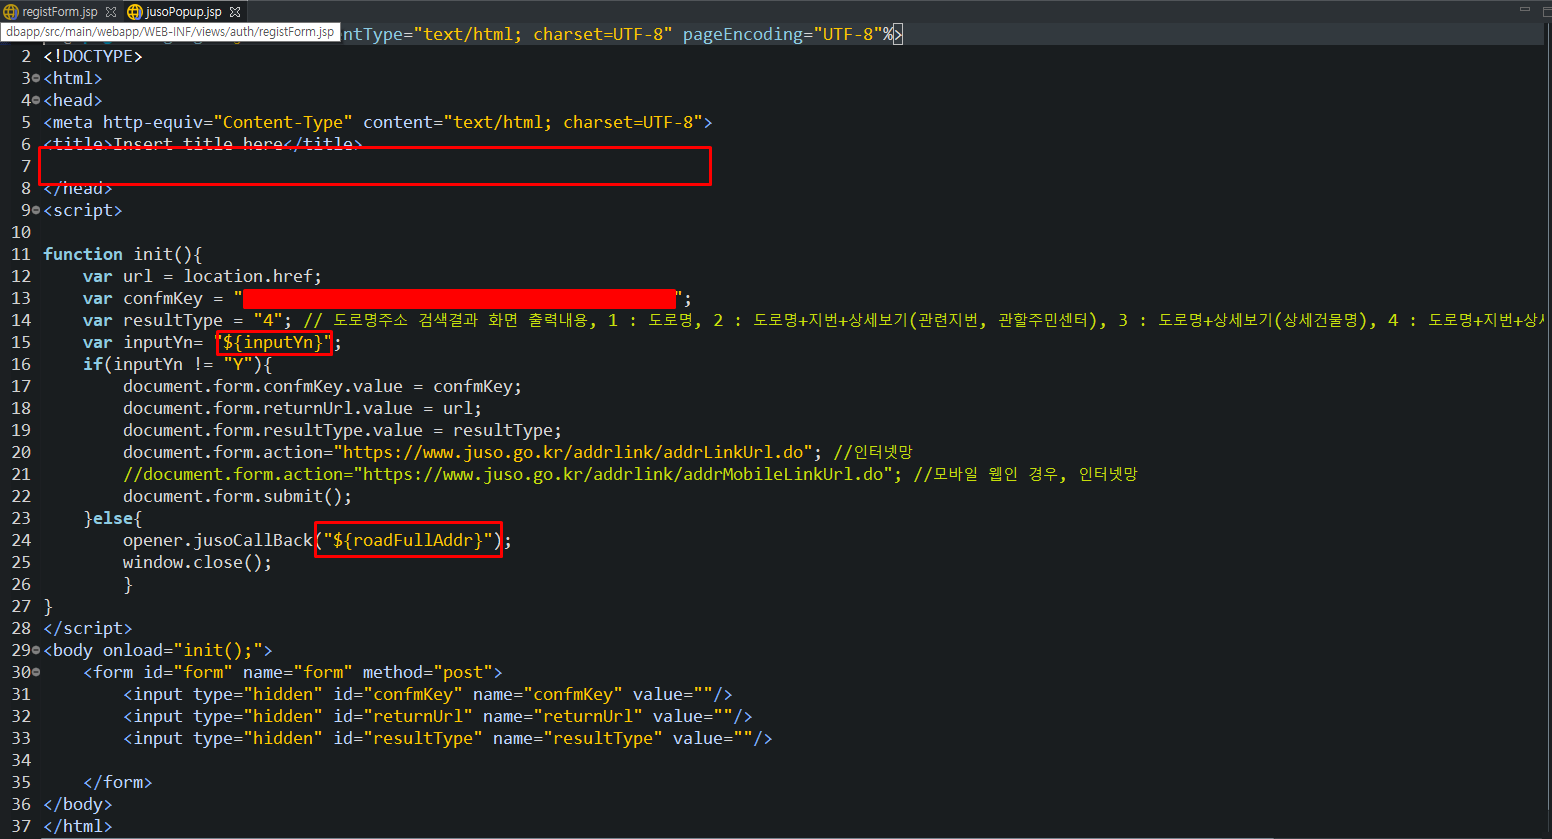Click the ${roadFullAddr} expression on line 24

[408, 540]
